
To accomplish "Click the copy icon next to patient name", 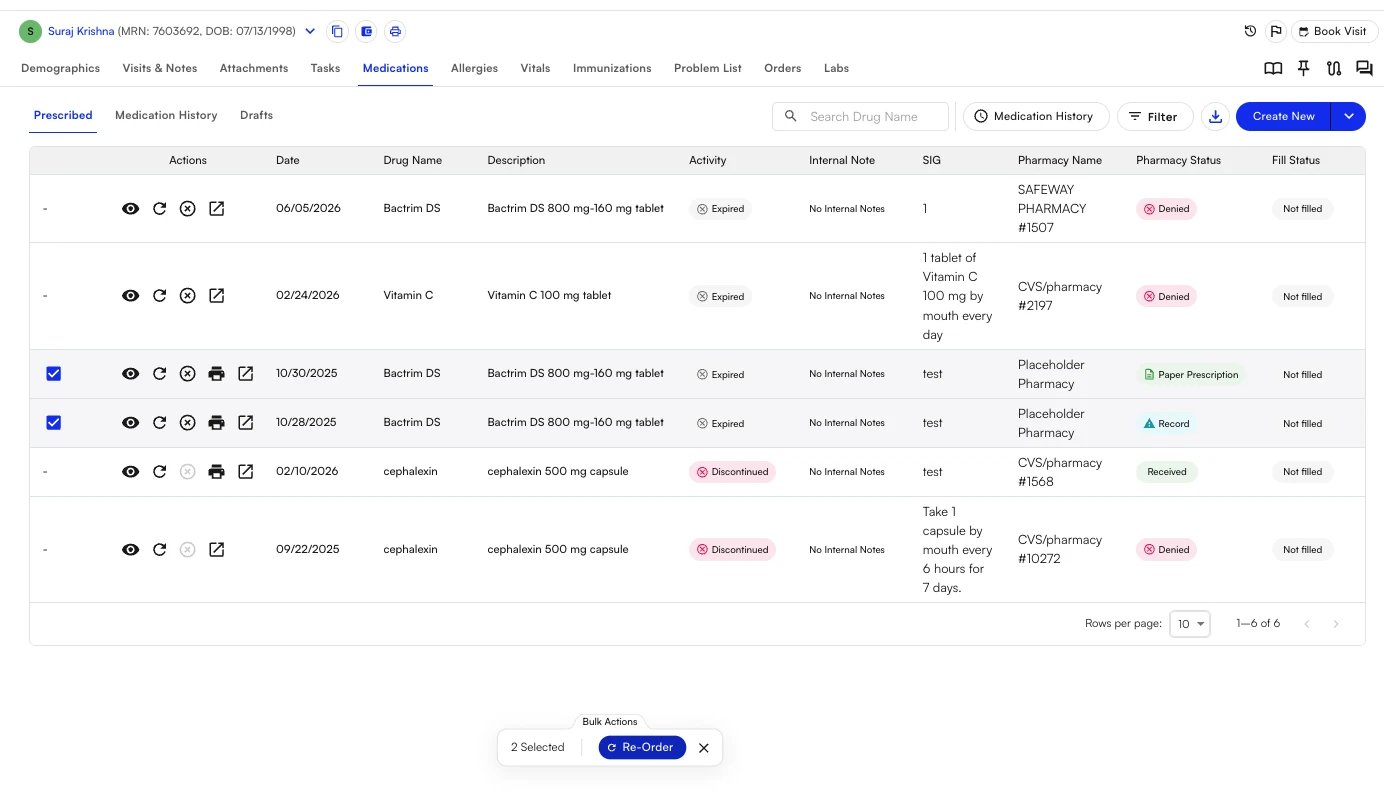I will [337, 31].
